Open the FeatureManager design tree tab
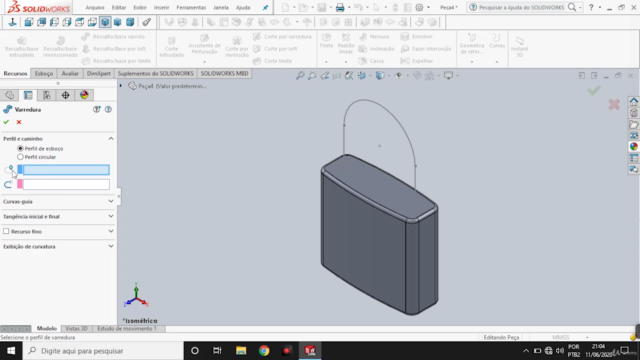Viewport: 640px width, 360px height. [x=10, y=95]
